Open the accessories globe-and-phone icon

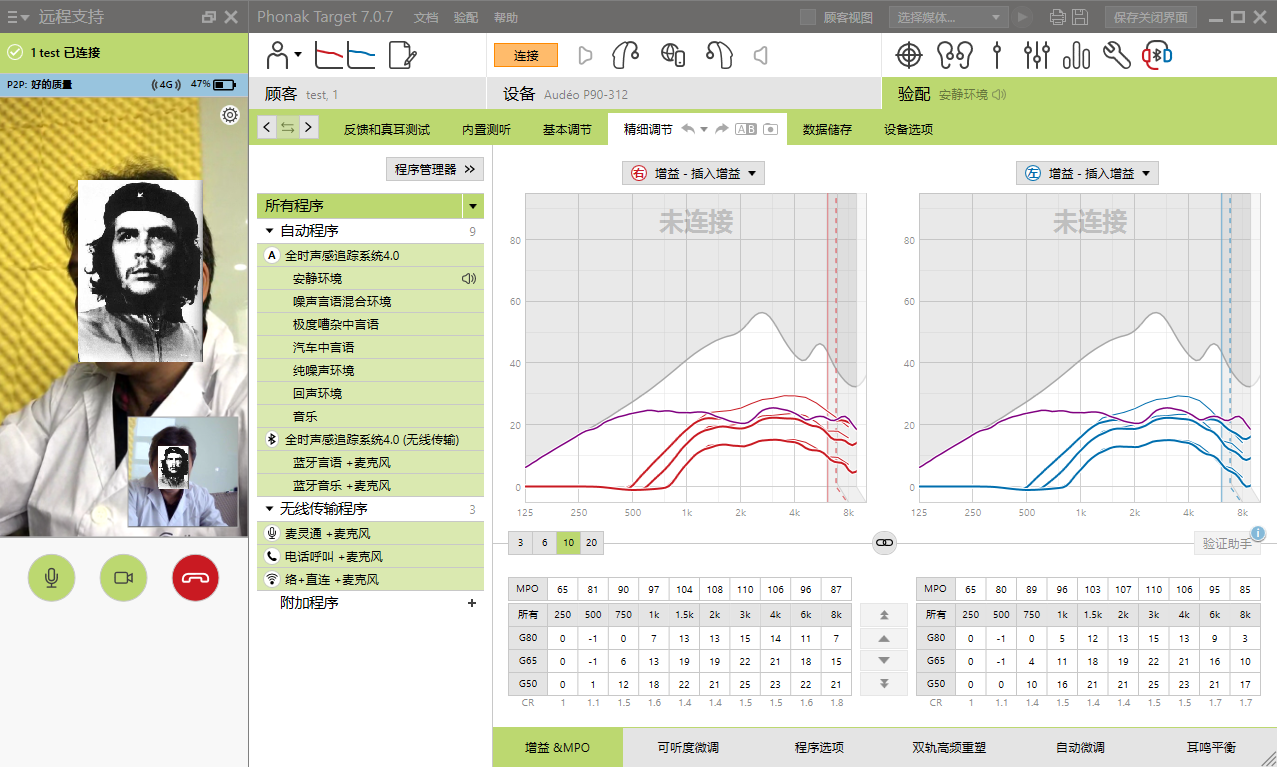point(673,55)
